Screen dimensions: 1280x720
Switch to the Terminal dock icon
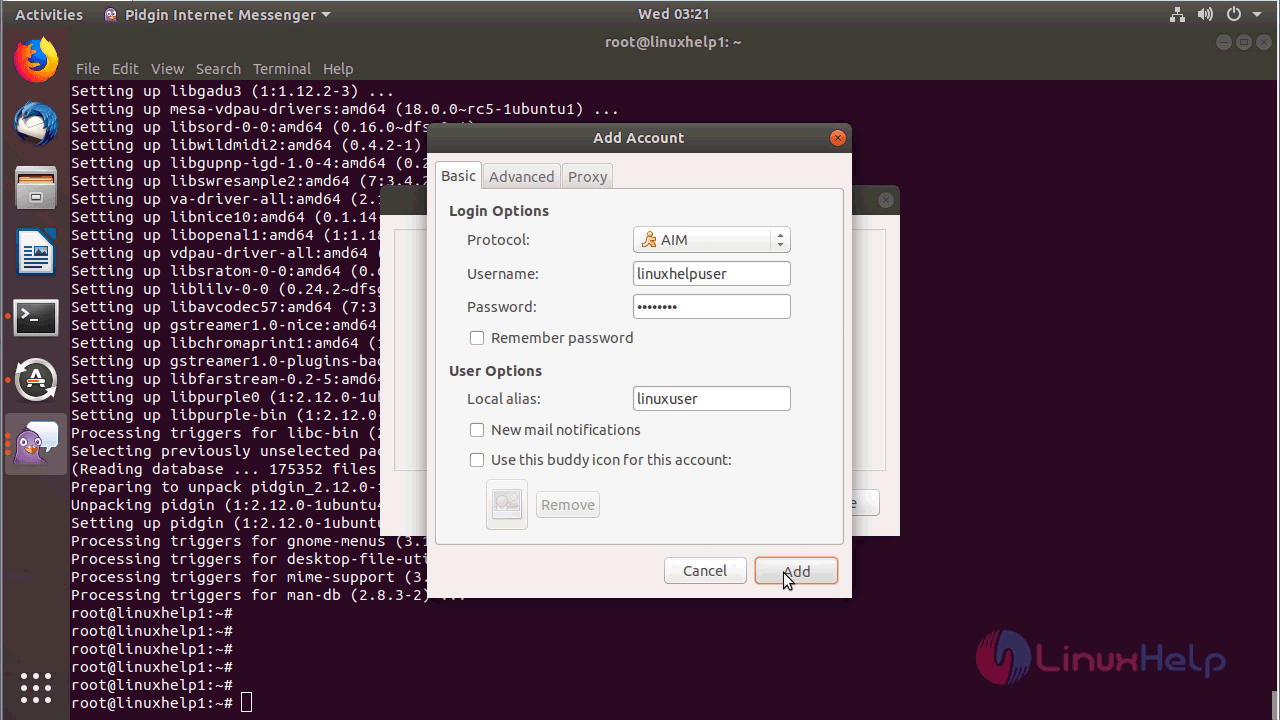(36, 317)
